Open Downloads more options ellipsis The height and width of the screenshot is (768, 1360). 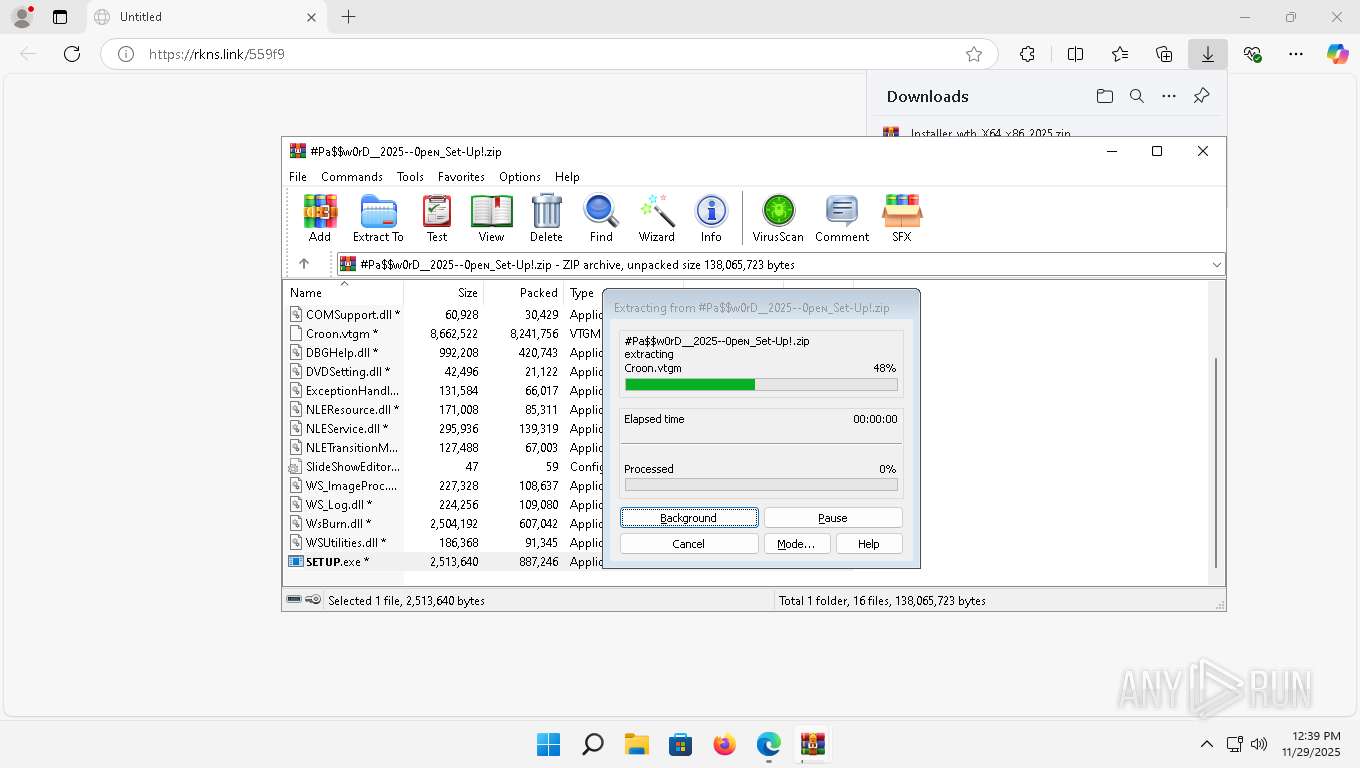click(x=1169, y=96)
